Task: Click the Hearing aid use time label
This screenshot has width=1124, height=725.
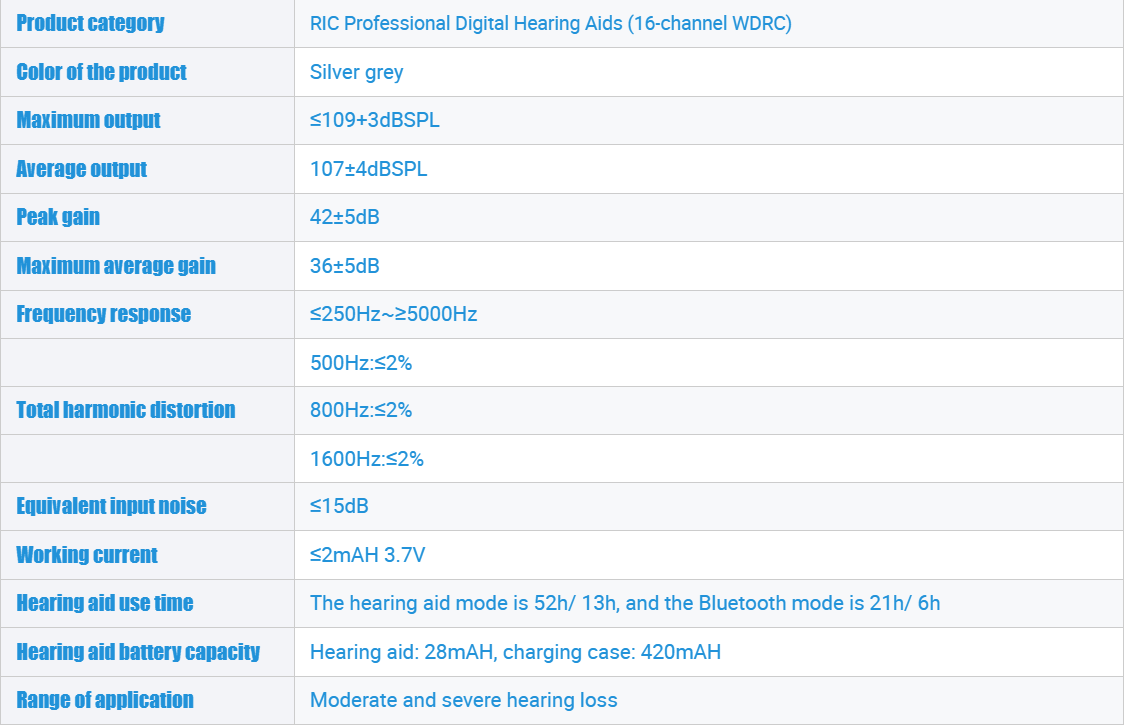Action: point(105,603)
